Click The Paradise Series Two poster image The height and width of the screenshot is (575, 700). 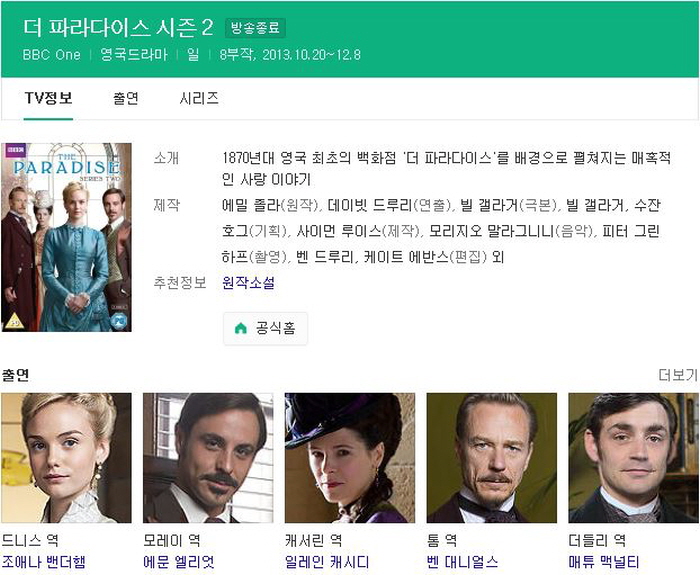[67, 237]
